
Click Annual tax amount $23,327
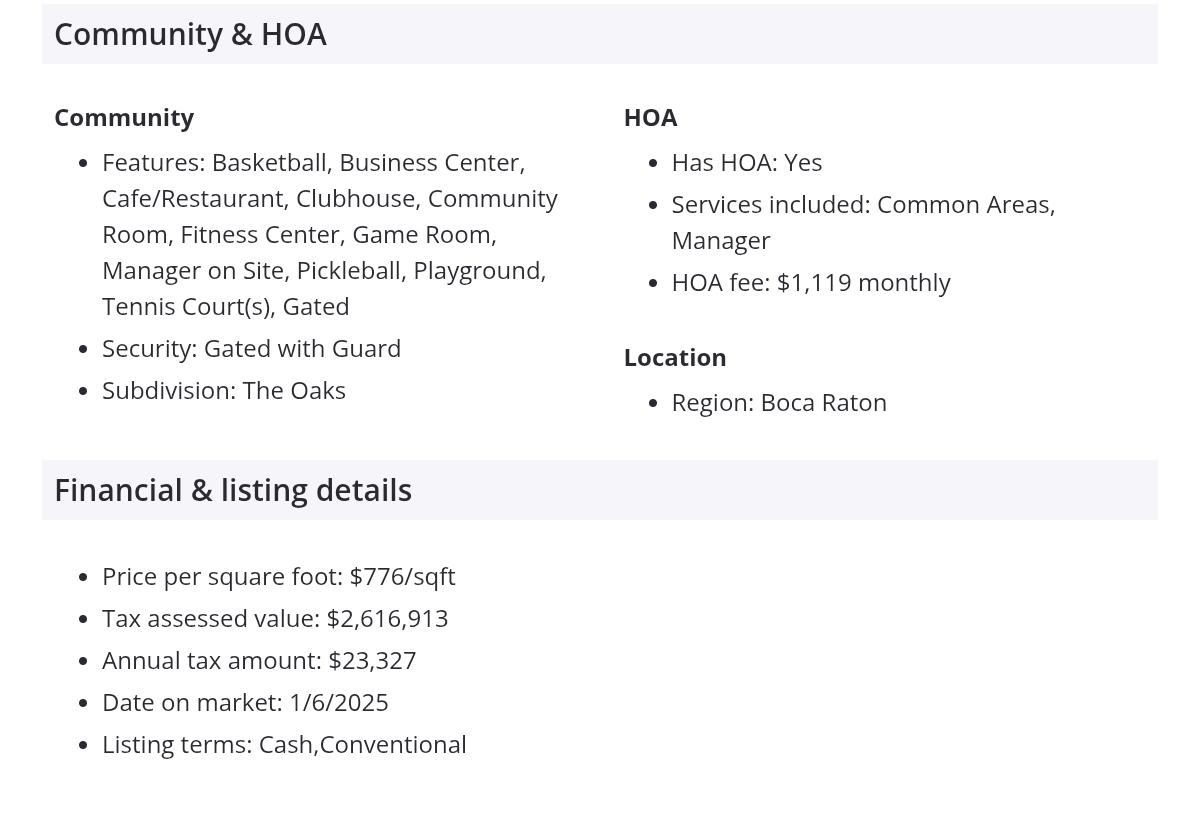click(259, 660)
